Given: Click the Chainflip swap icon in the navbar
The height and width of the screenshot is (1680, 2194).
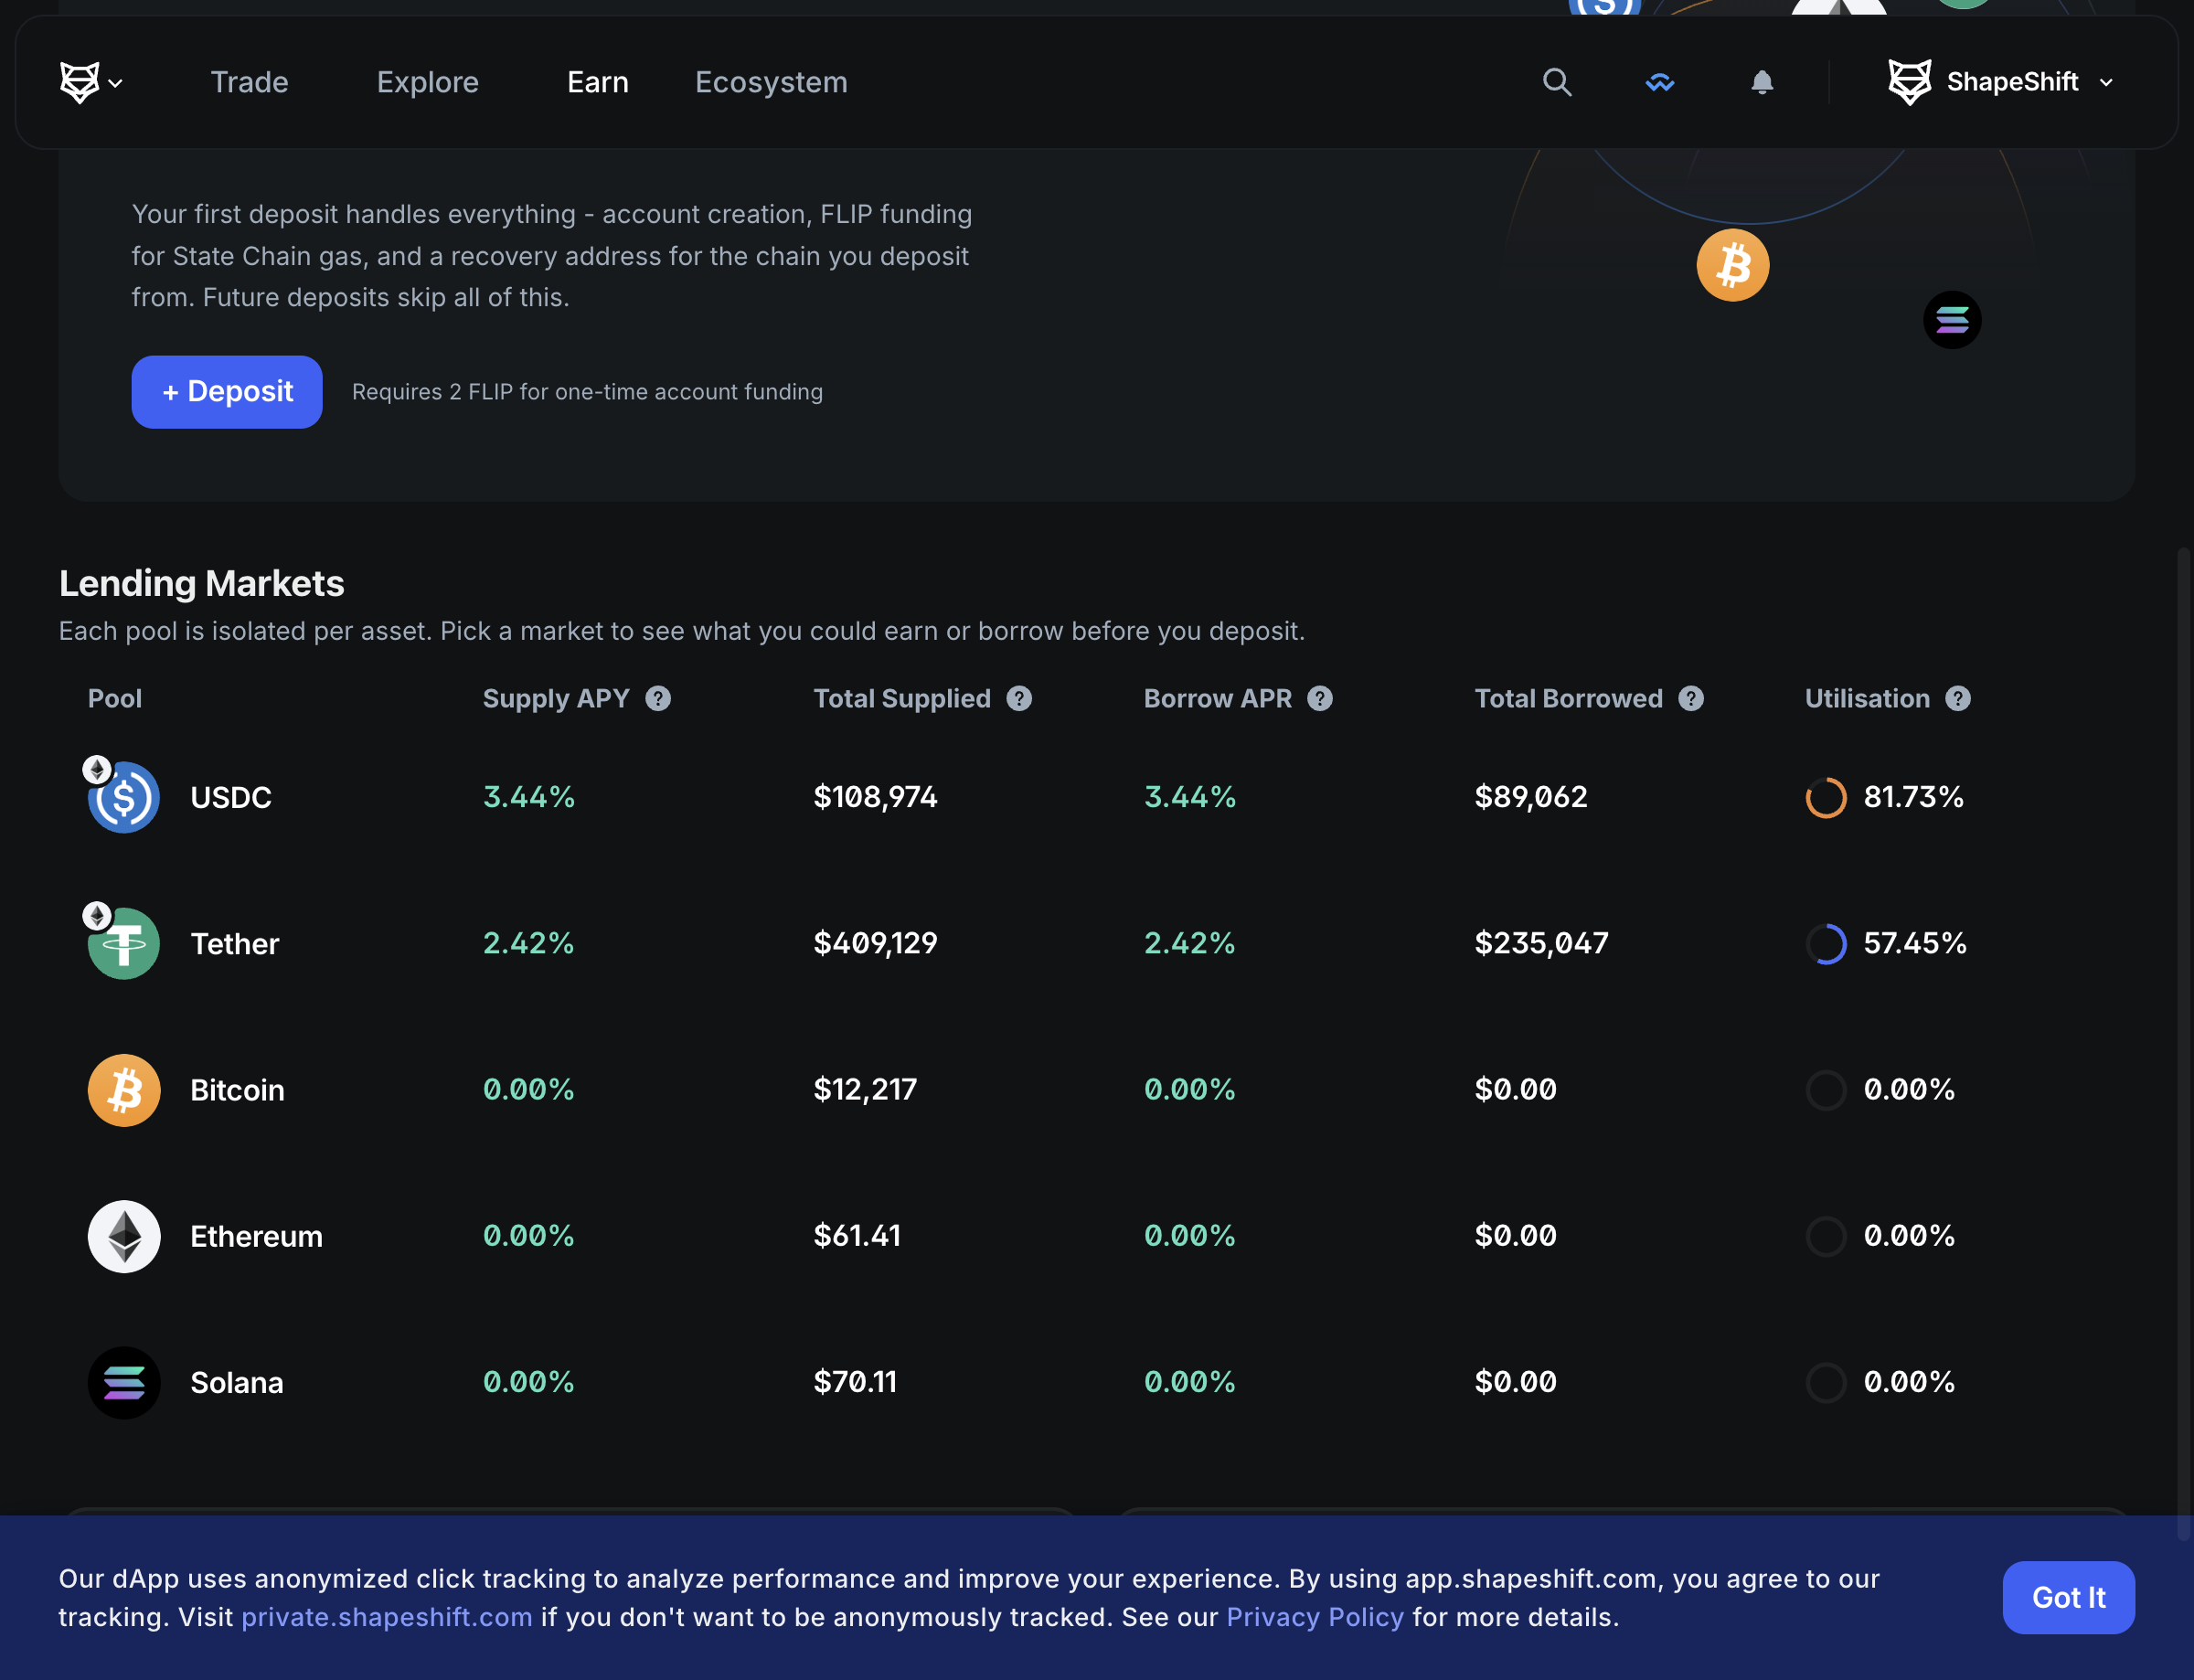Looking at the screenshot, I should pos(1659,82).
